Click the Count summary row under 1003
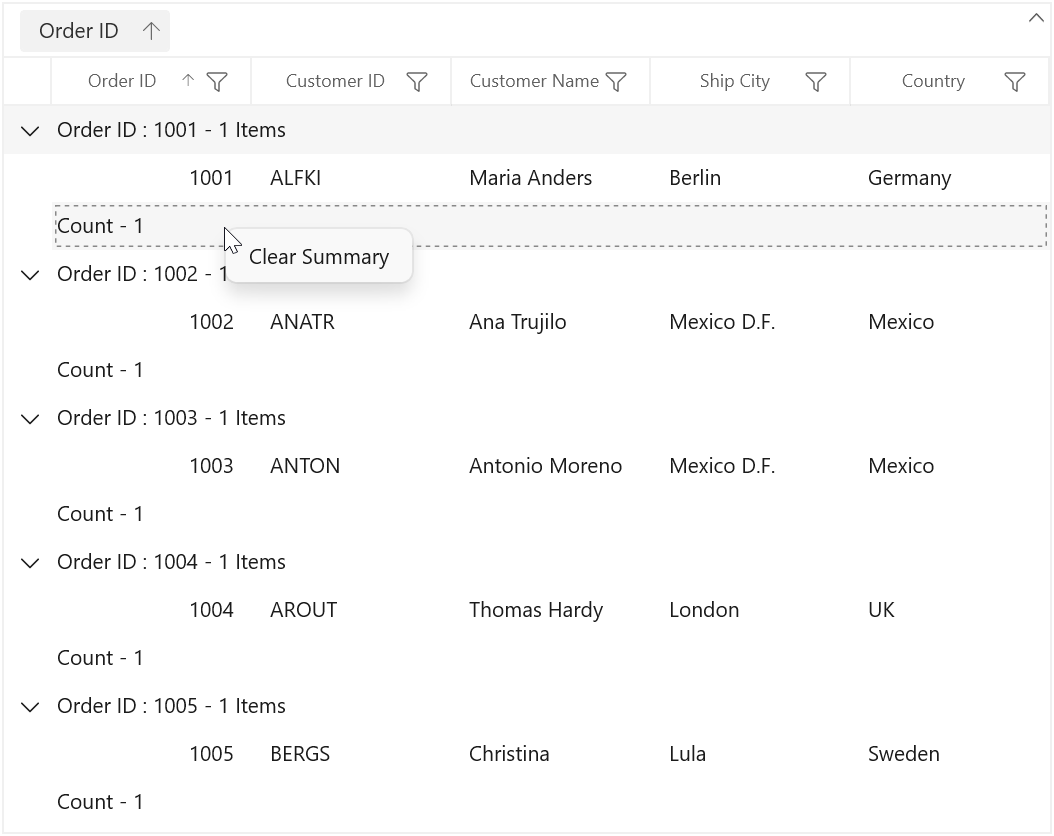Viewport: 1054px width, 836px height. coord(551,514)
